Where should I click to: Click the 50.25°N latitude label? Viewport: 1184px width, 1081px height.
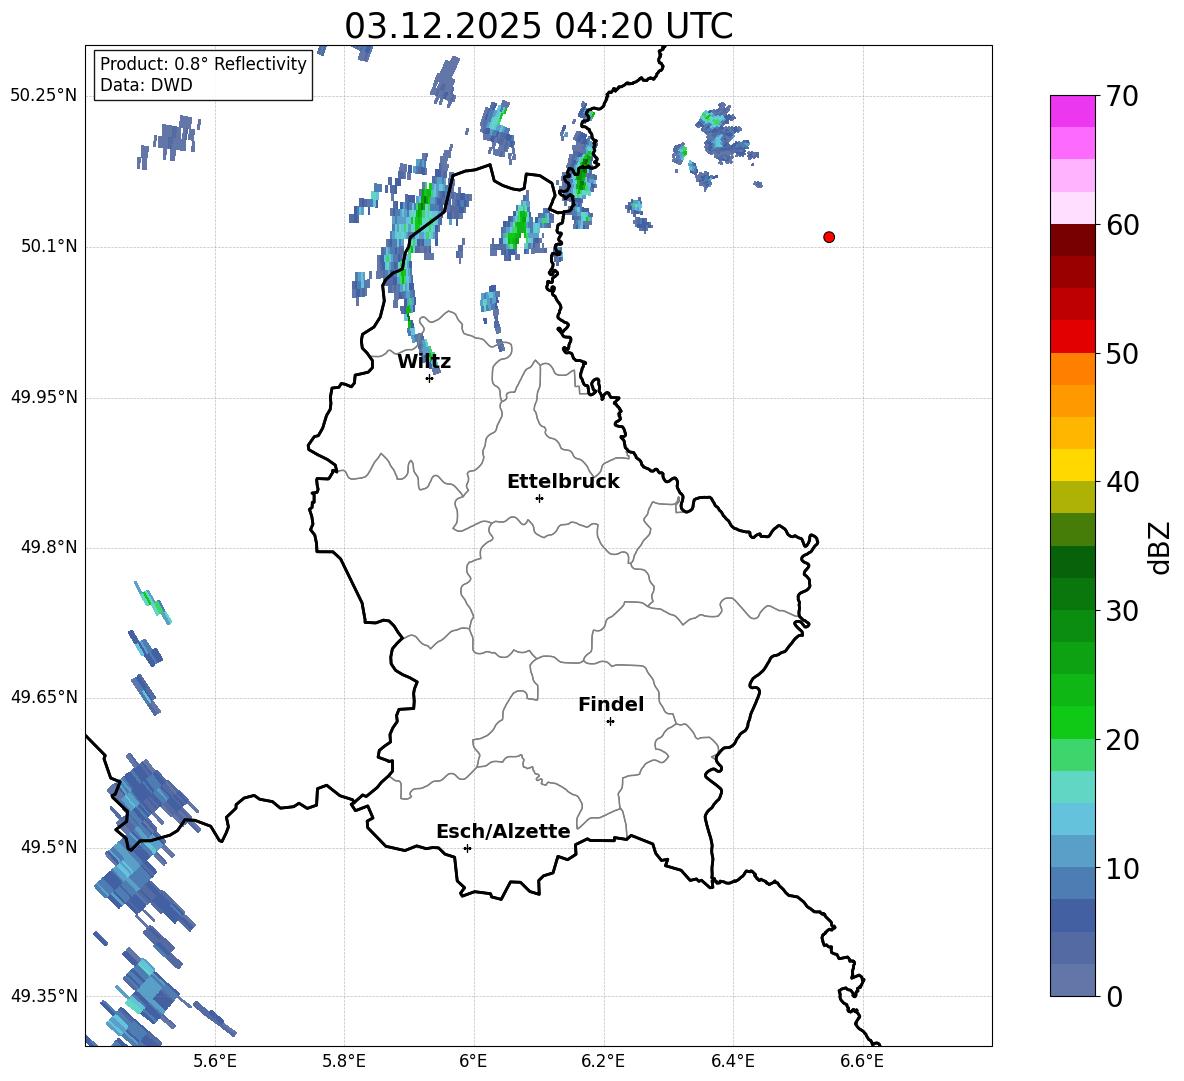(44, 96)
